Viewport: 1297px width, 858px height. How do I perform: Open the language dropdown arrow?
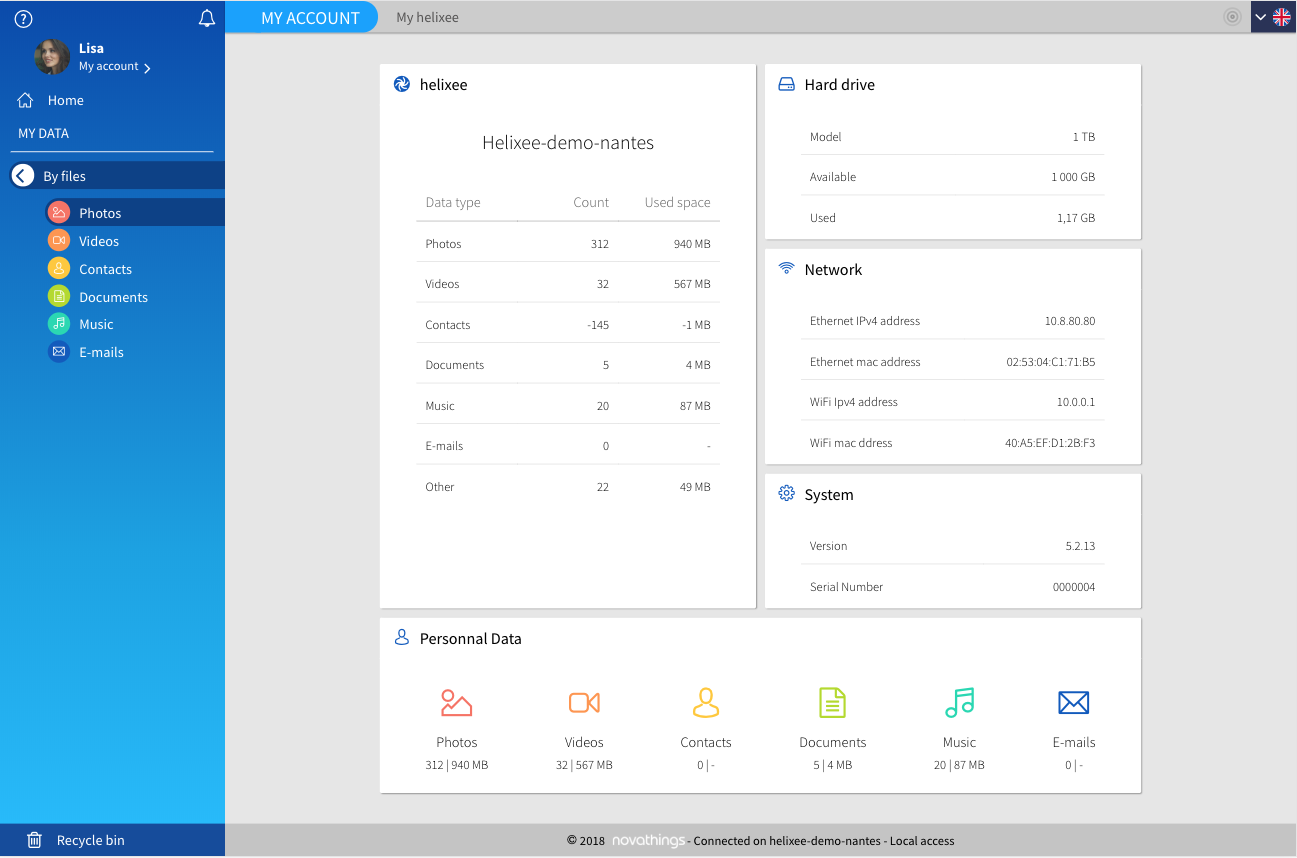[1260, 17]
